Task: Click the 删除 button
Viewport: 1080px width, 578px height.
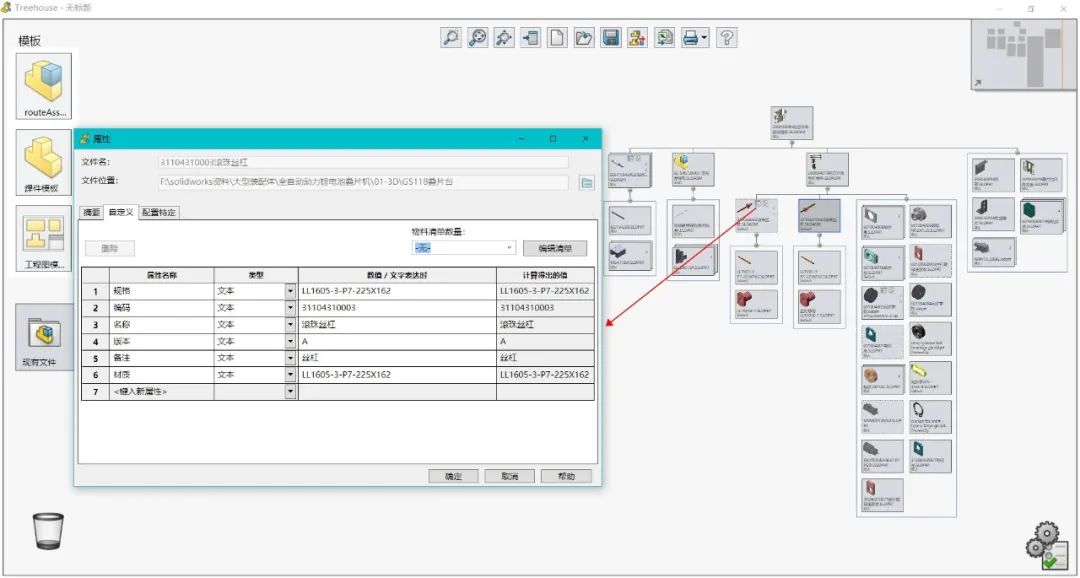Action: click(x=110, y=249)
